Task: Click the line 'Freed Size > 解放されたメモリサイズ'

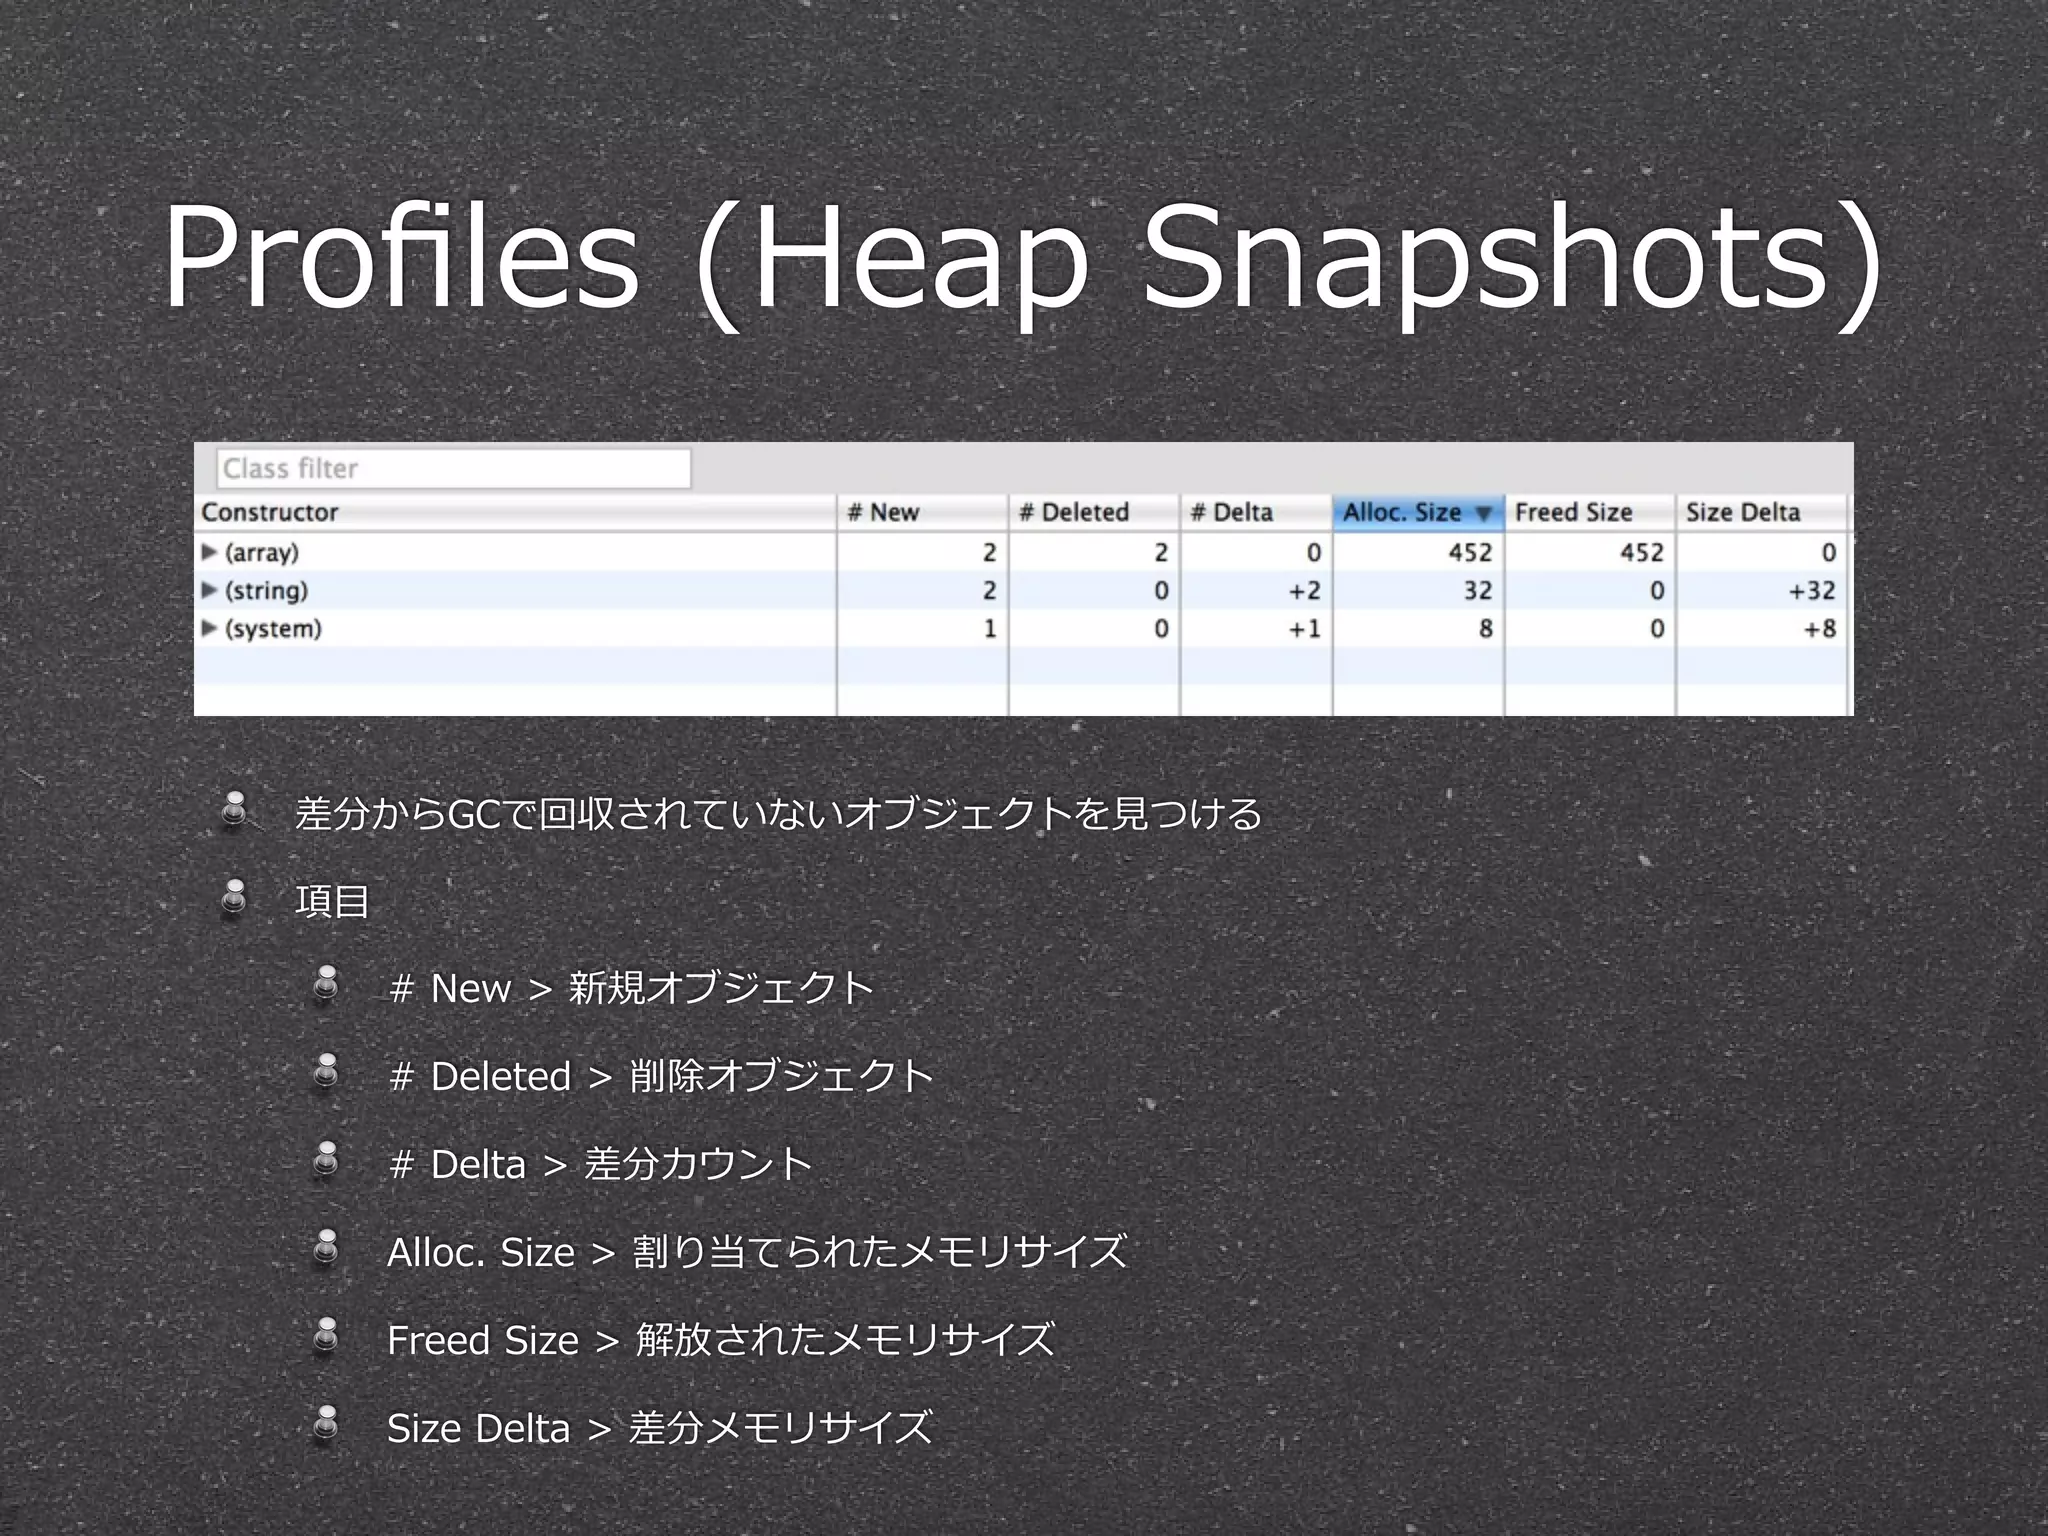Action: point(721,1340)
